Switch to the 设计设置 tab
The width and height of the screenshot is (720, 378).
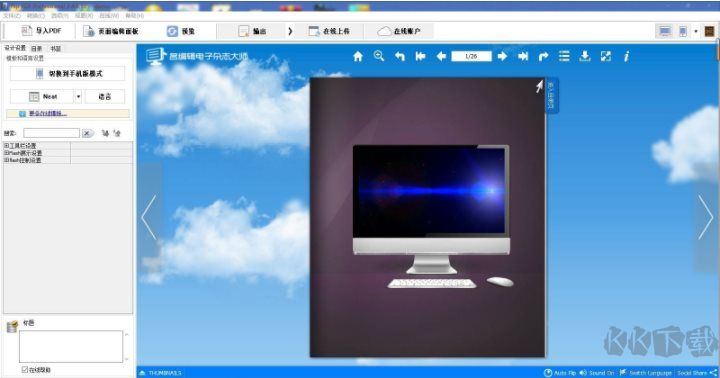[15, 48]
